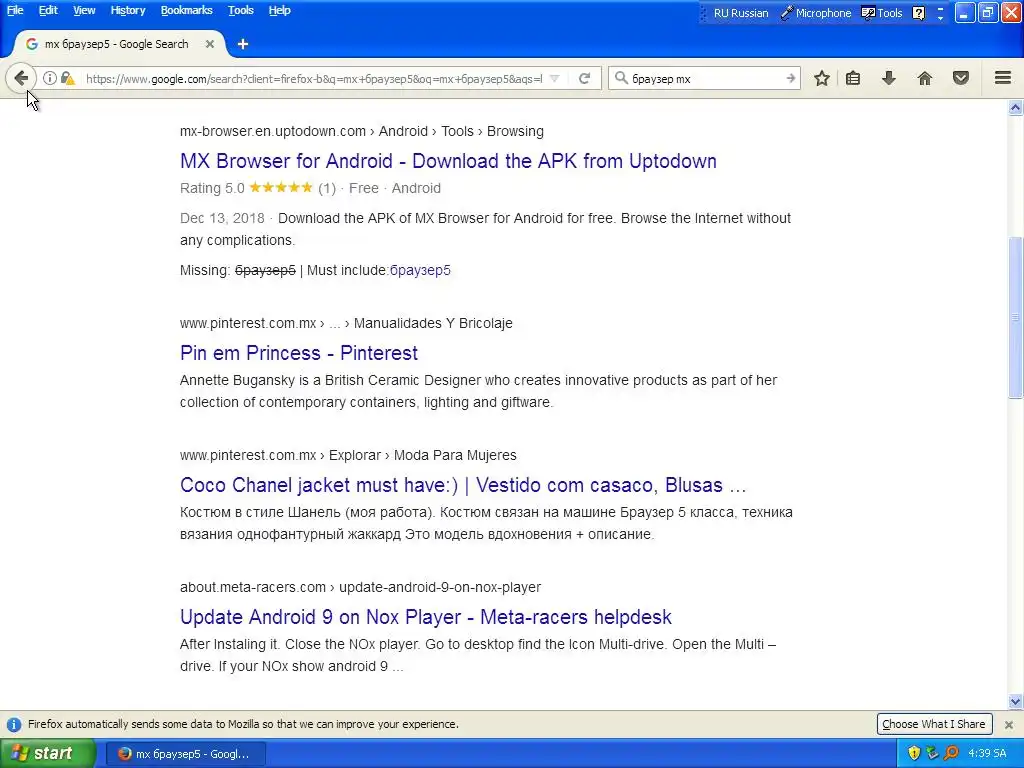The image size is (1024, 768).
Task: Focus the address bar URL field
Action: (x=313, y=78)
